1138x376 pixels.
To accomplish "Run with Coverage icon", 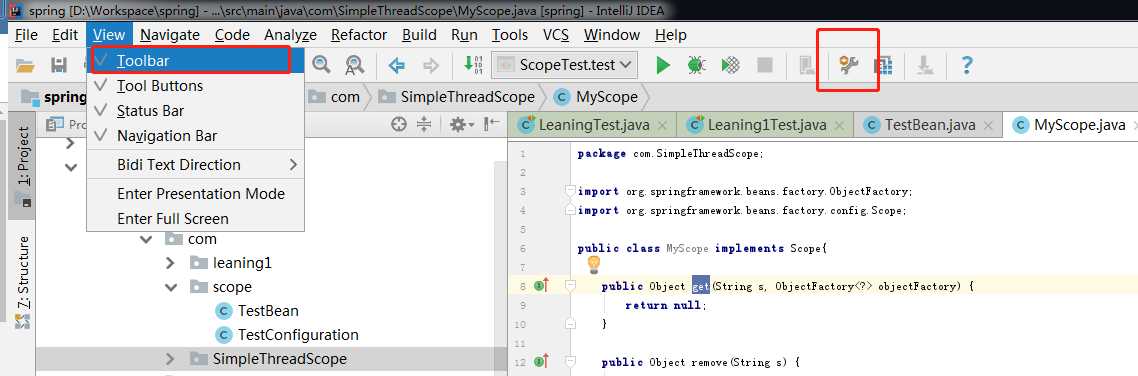I will pyautogui.click(x=730, y=65).
